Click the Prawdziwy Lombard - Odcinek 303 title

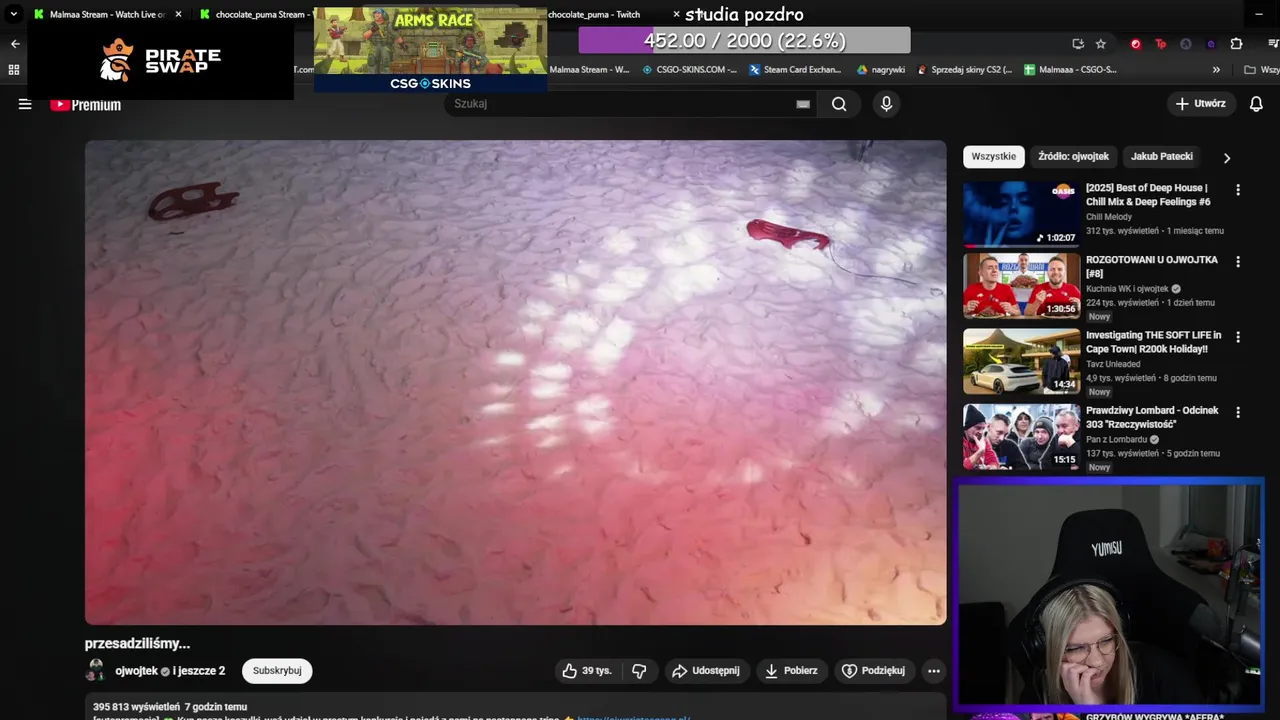1152,417
